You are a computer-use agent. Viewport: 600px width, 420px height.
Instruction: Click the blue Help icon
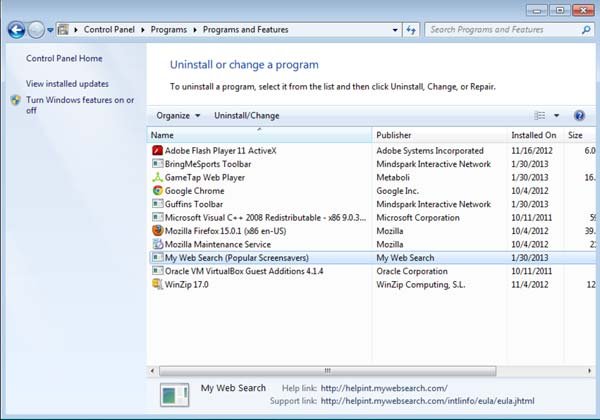(x=579, y=116)
